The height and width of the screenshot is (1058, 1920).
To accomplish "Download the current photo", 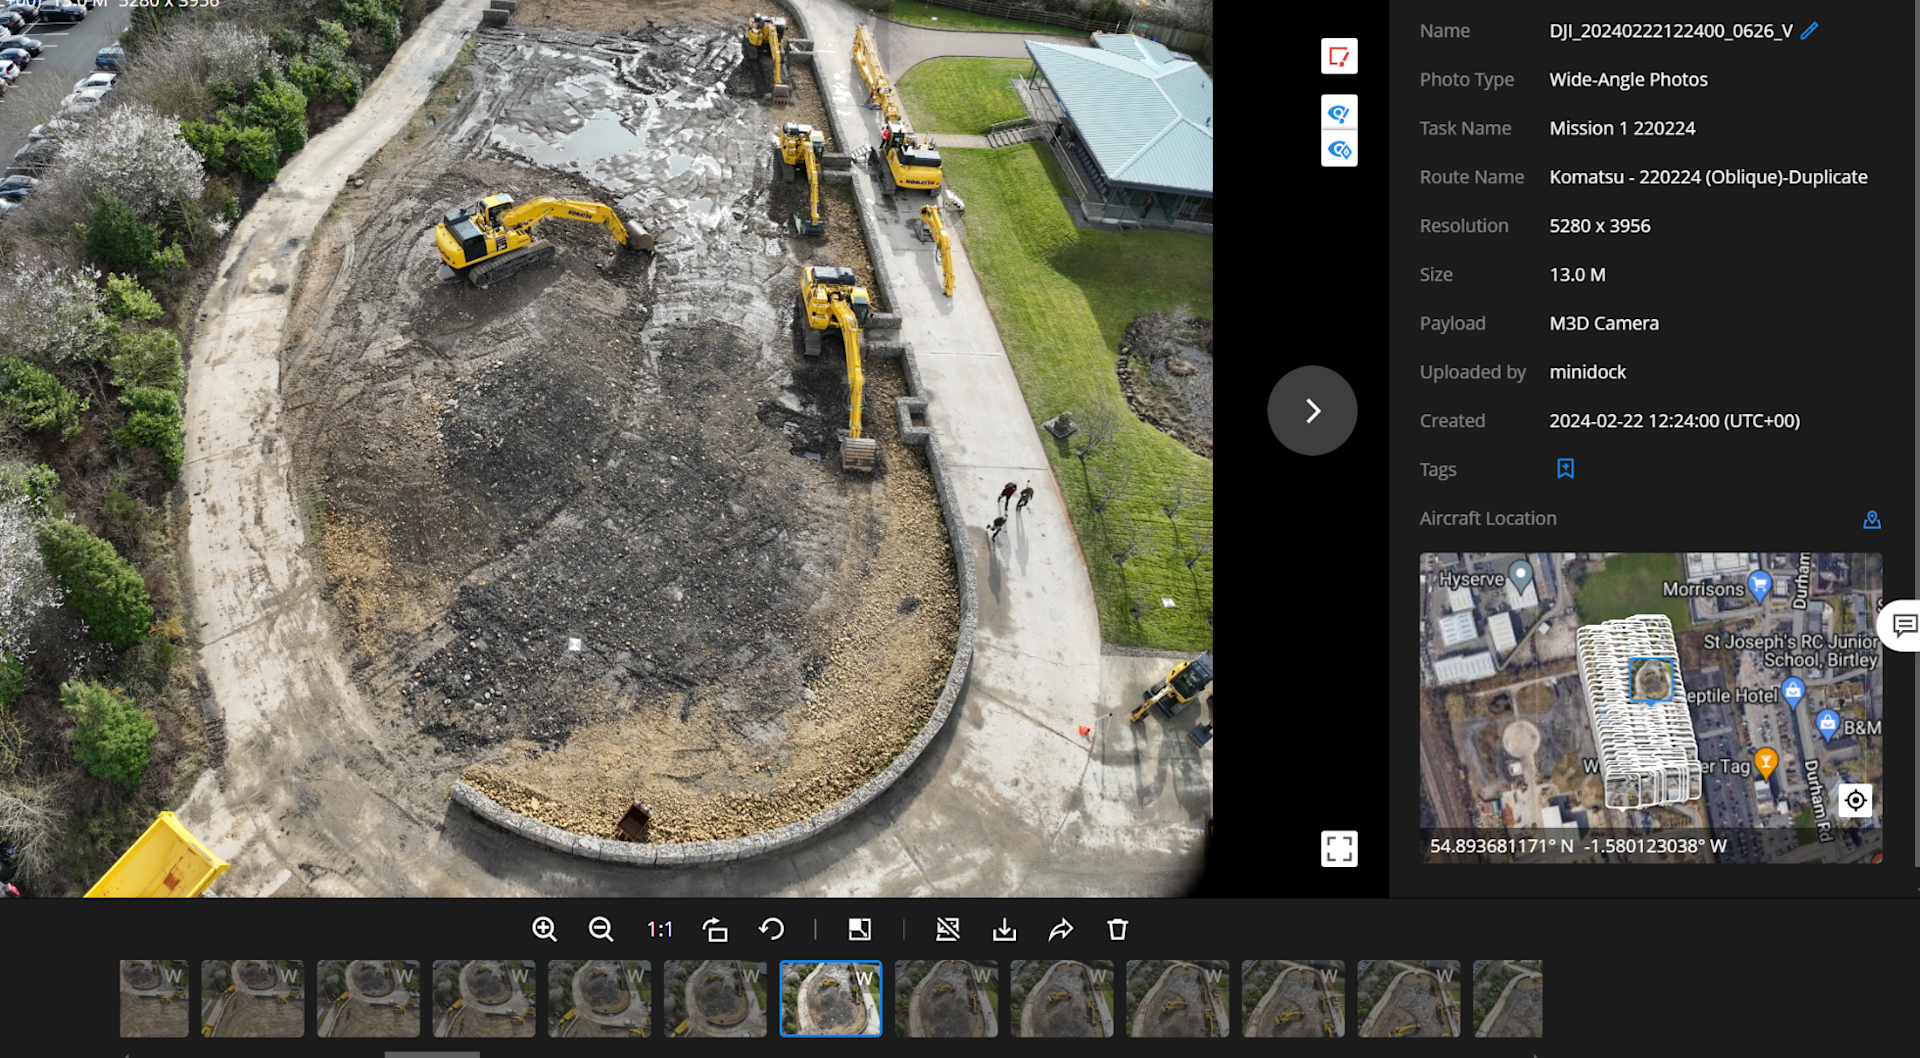I will point(1004,930).
